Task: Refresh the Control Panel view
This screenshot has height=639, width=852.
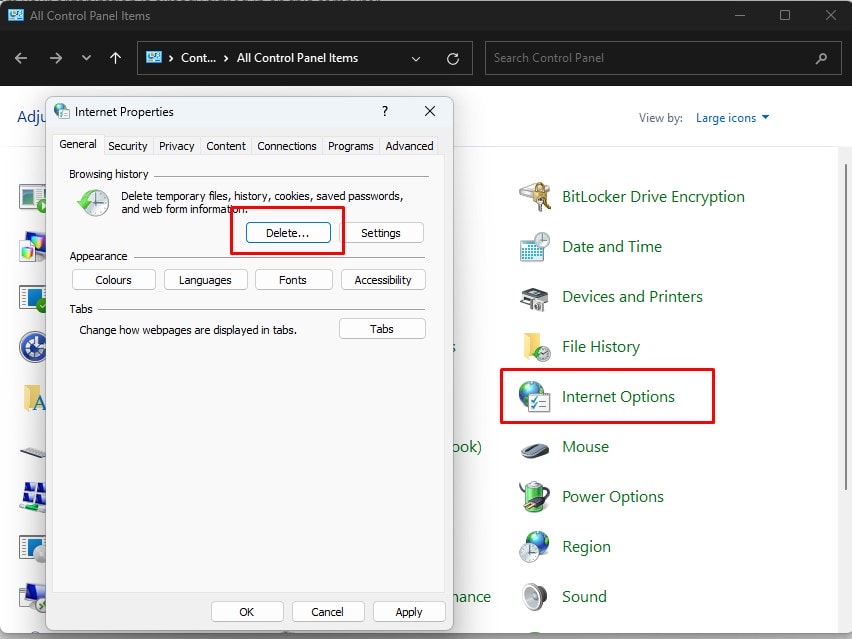Action: pyautogui.click(x=453, y=58)
